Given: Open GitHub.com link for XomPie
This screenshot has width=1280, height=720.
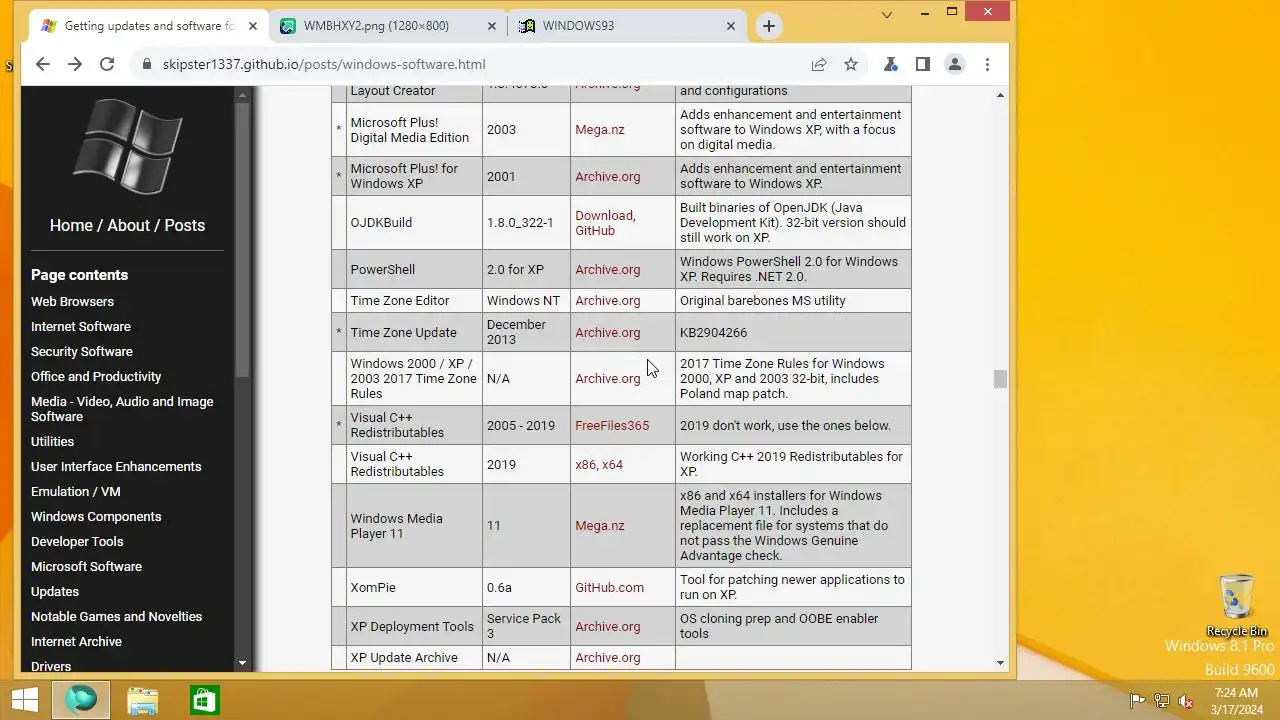Looking at the screenshot, I should point(609,587).
